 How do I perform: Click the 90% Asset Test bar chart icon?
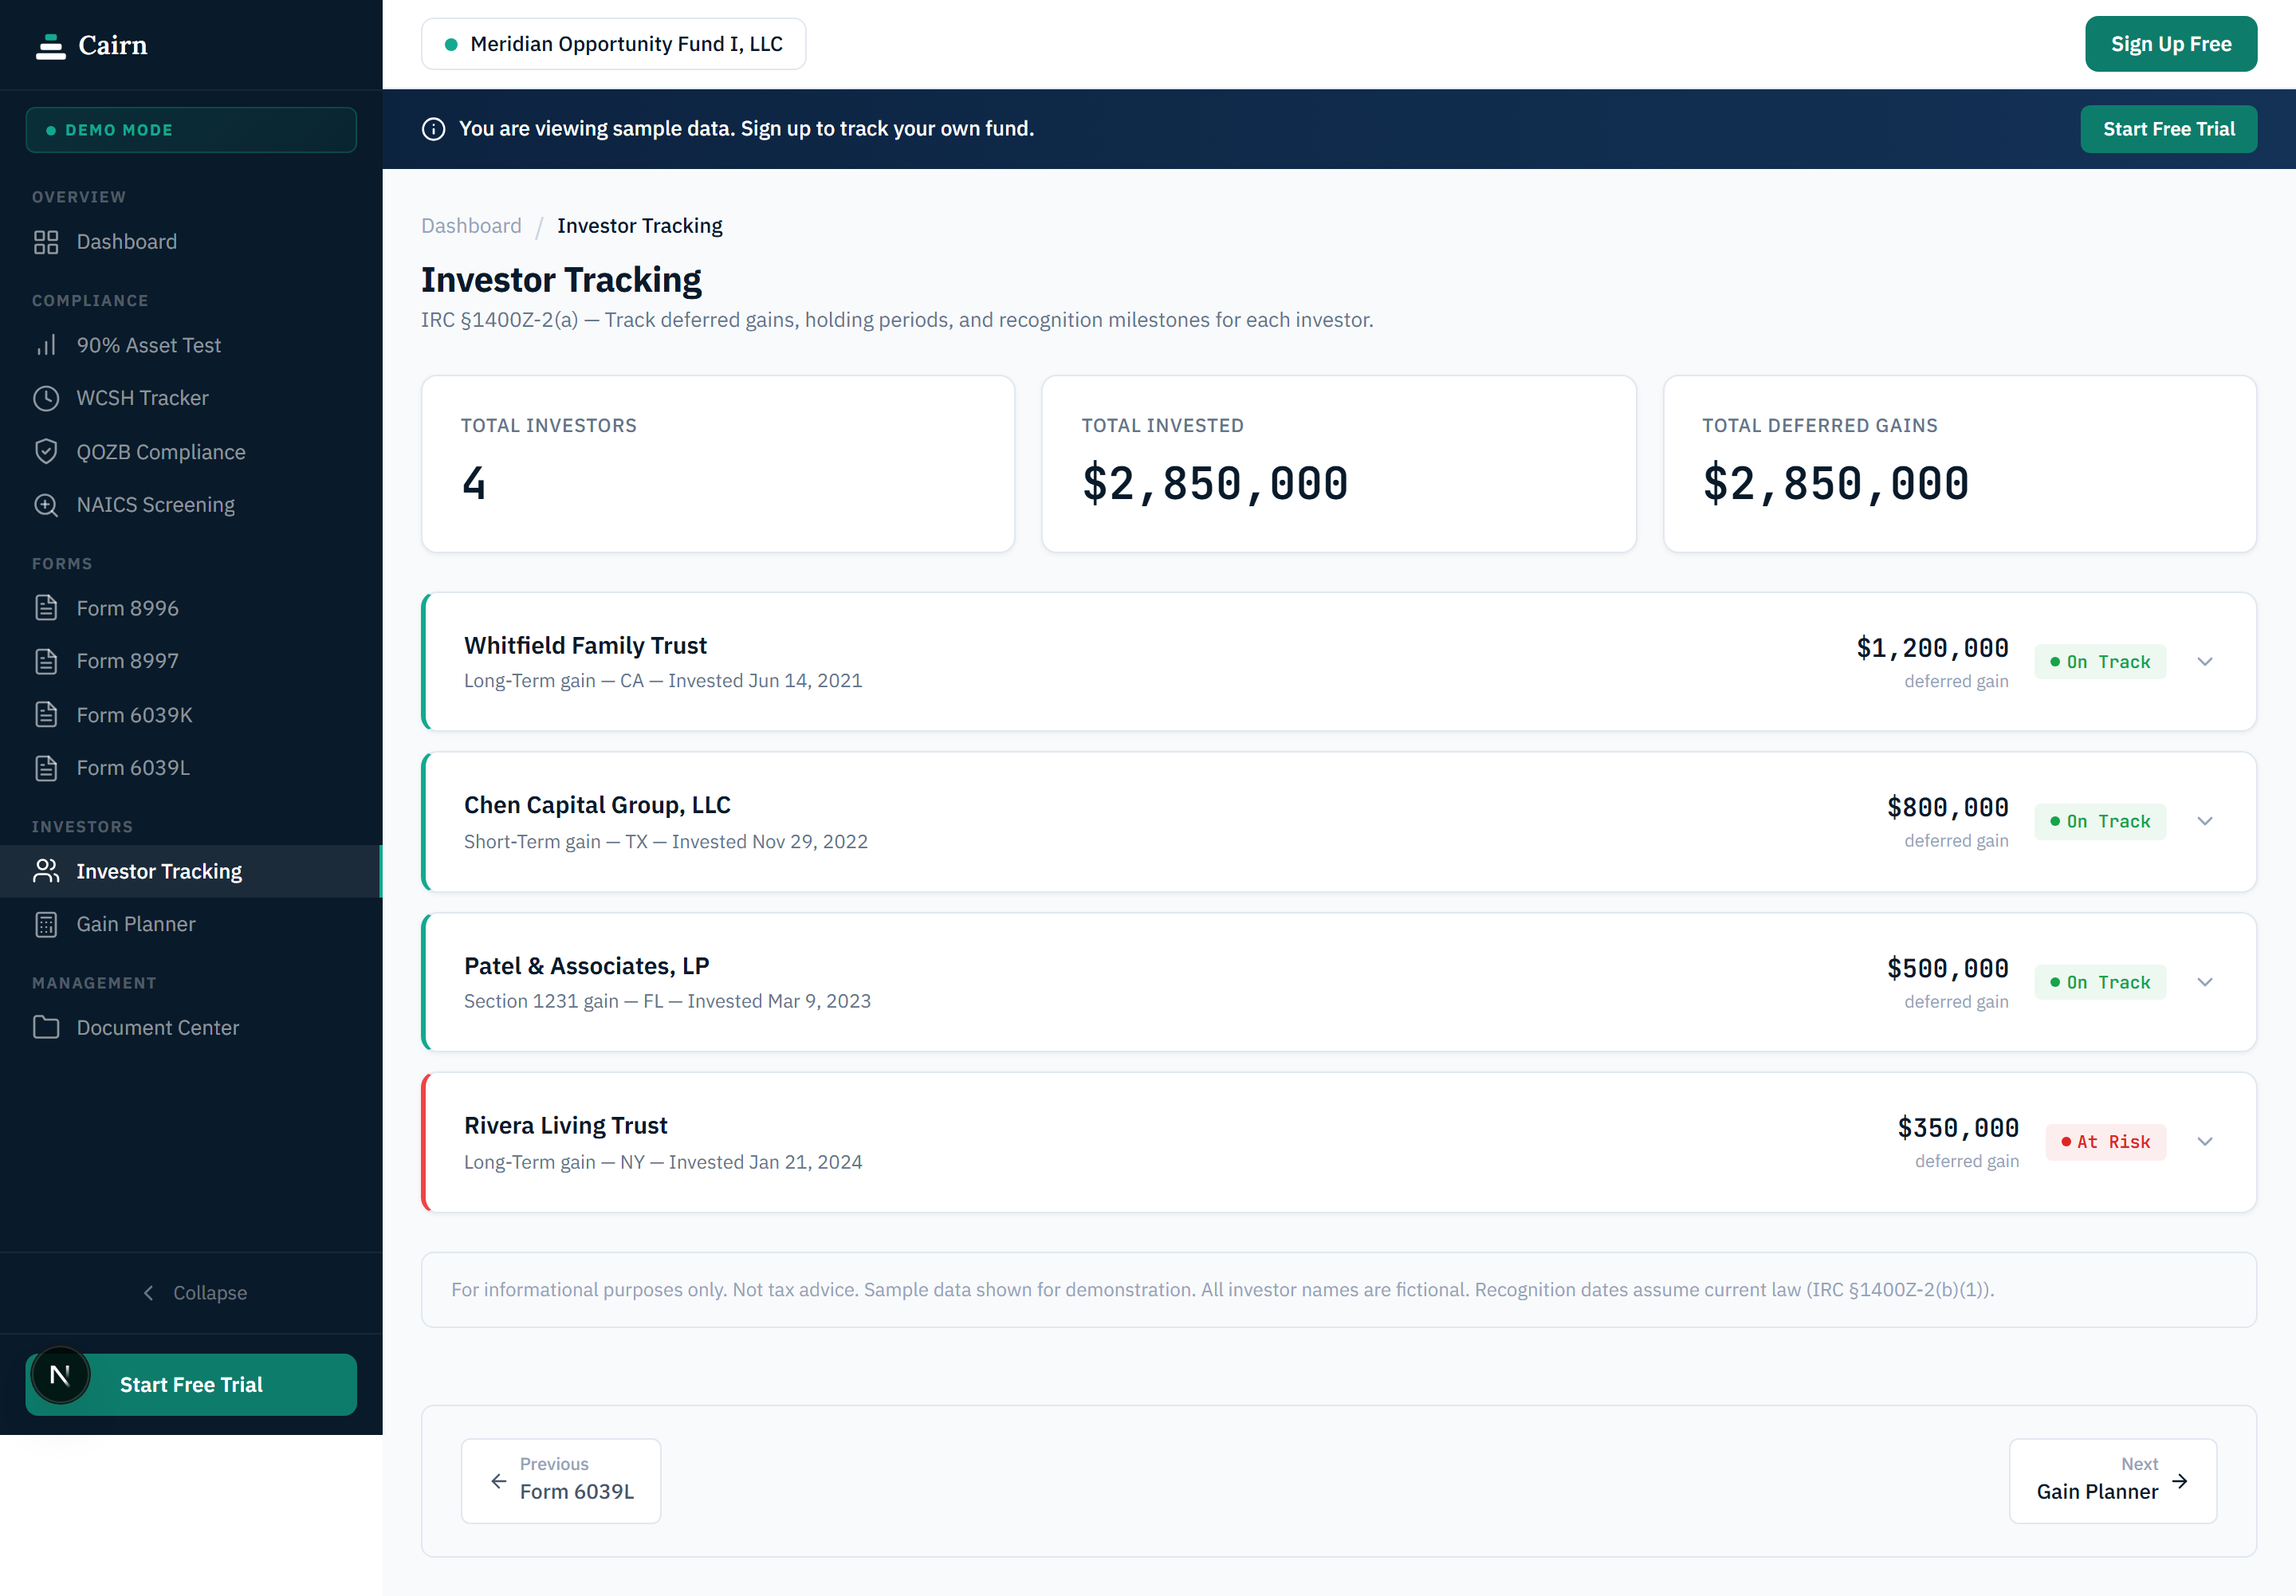point(46,345)
